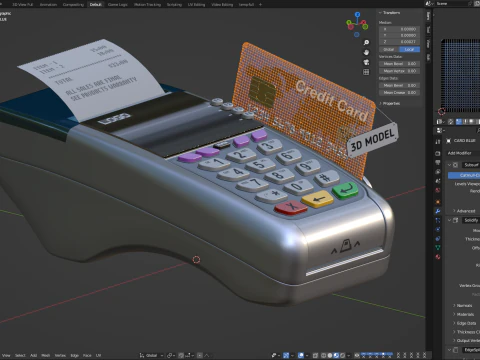The image size is (480, 360).
Task: Click the pan view hand icon
Action: (x=366, y=52)
